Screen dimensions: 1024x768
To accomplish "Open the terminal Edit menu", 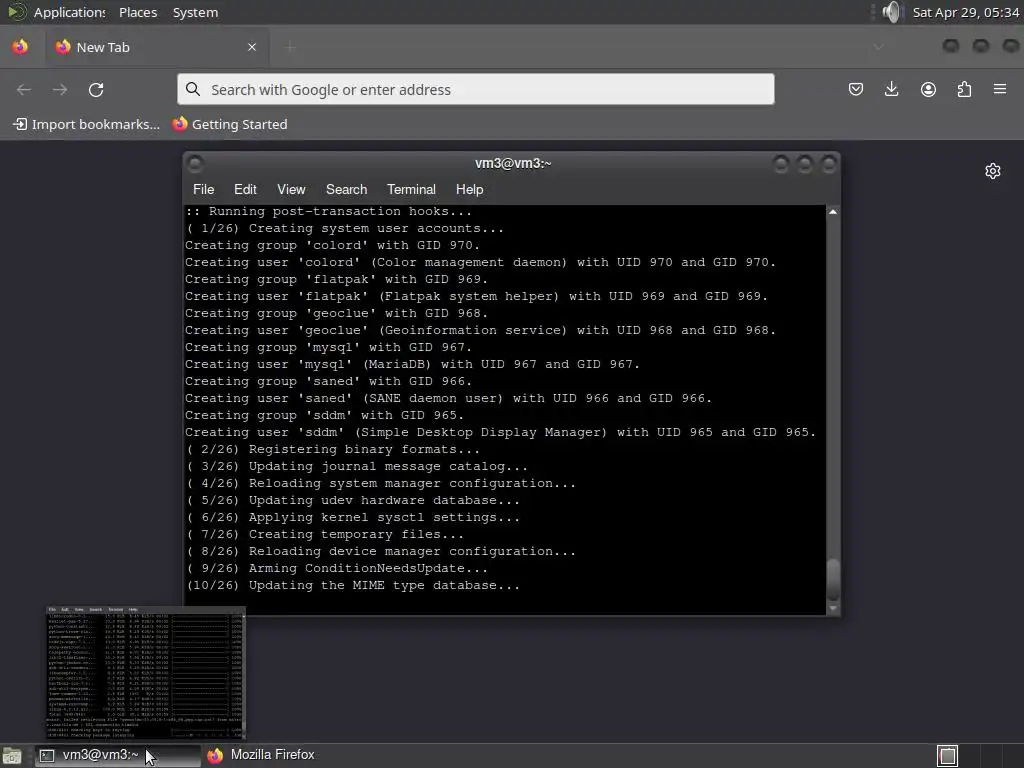I will pos(245,189).
